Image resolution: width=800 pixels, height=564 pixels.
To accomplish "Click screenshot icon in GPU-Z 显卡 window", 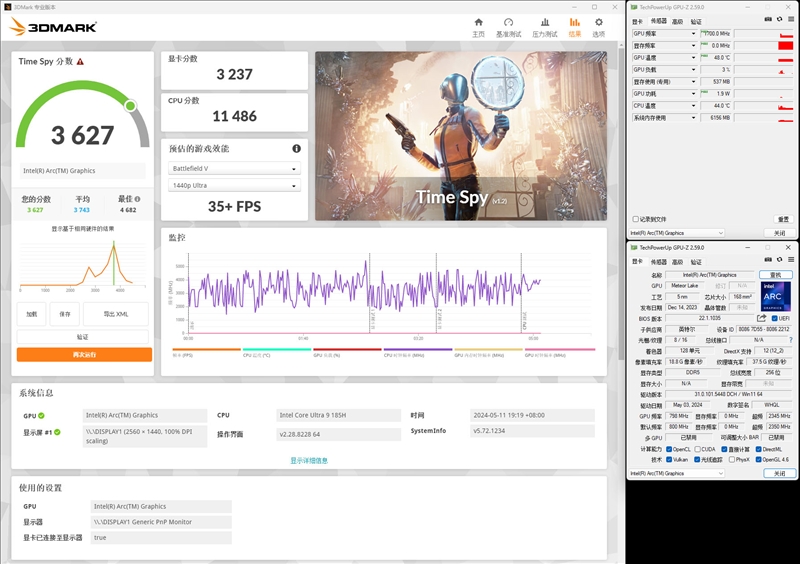I will (x=768, y=260).
